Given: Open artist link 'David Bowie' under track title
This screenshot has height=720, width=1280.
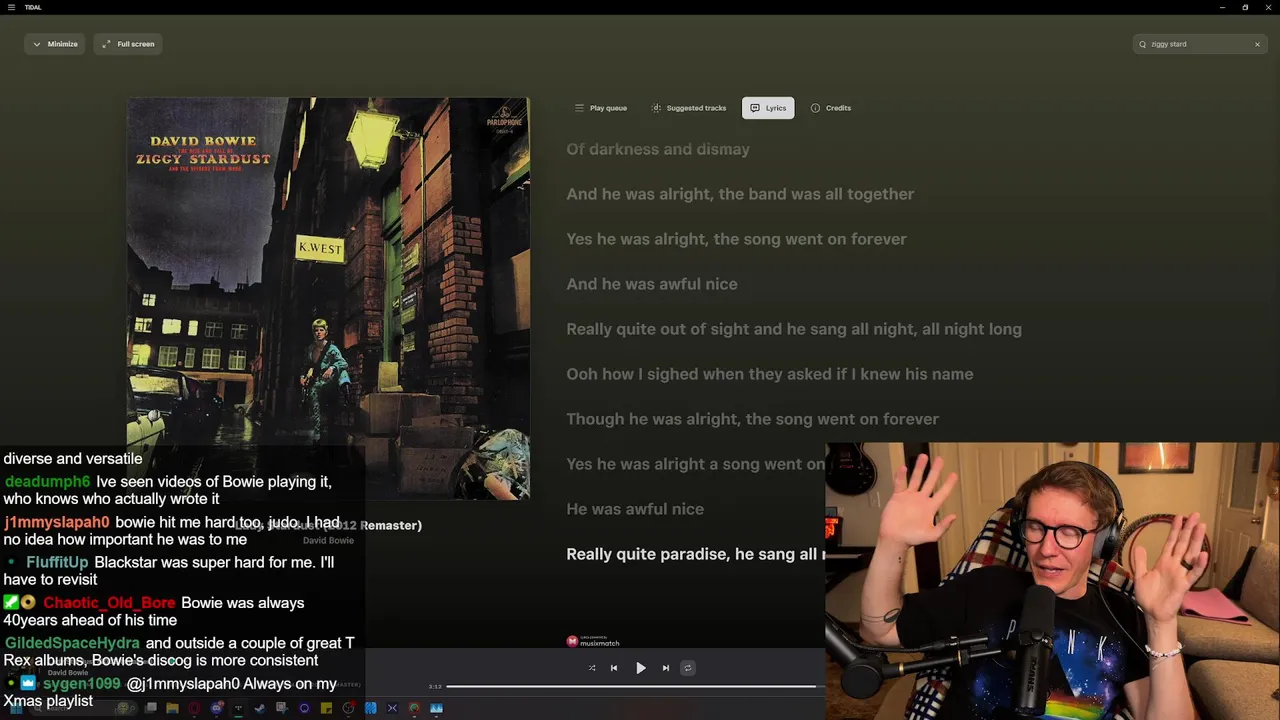Looking at the screenshot, I should point(328,540).
